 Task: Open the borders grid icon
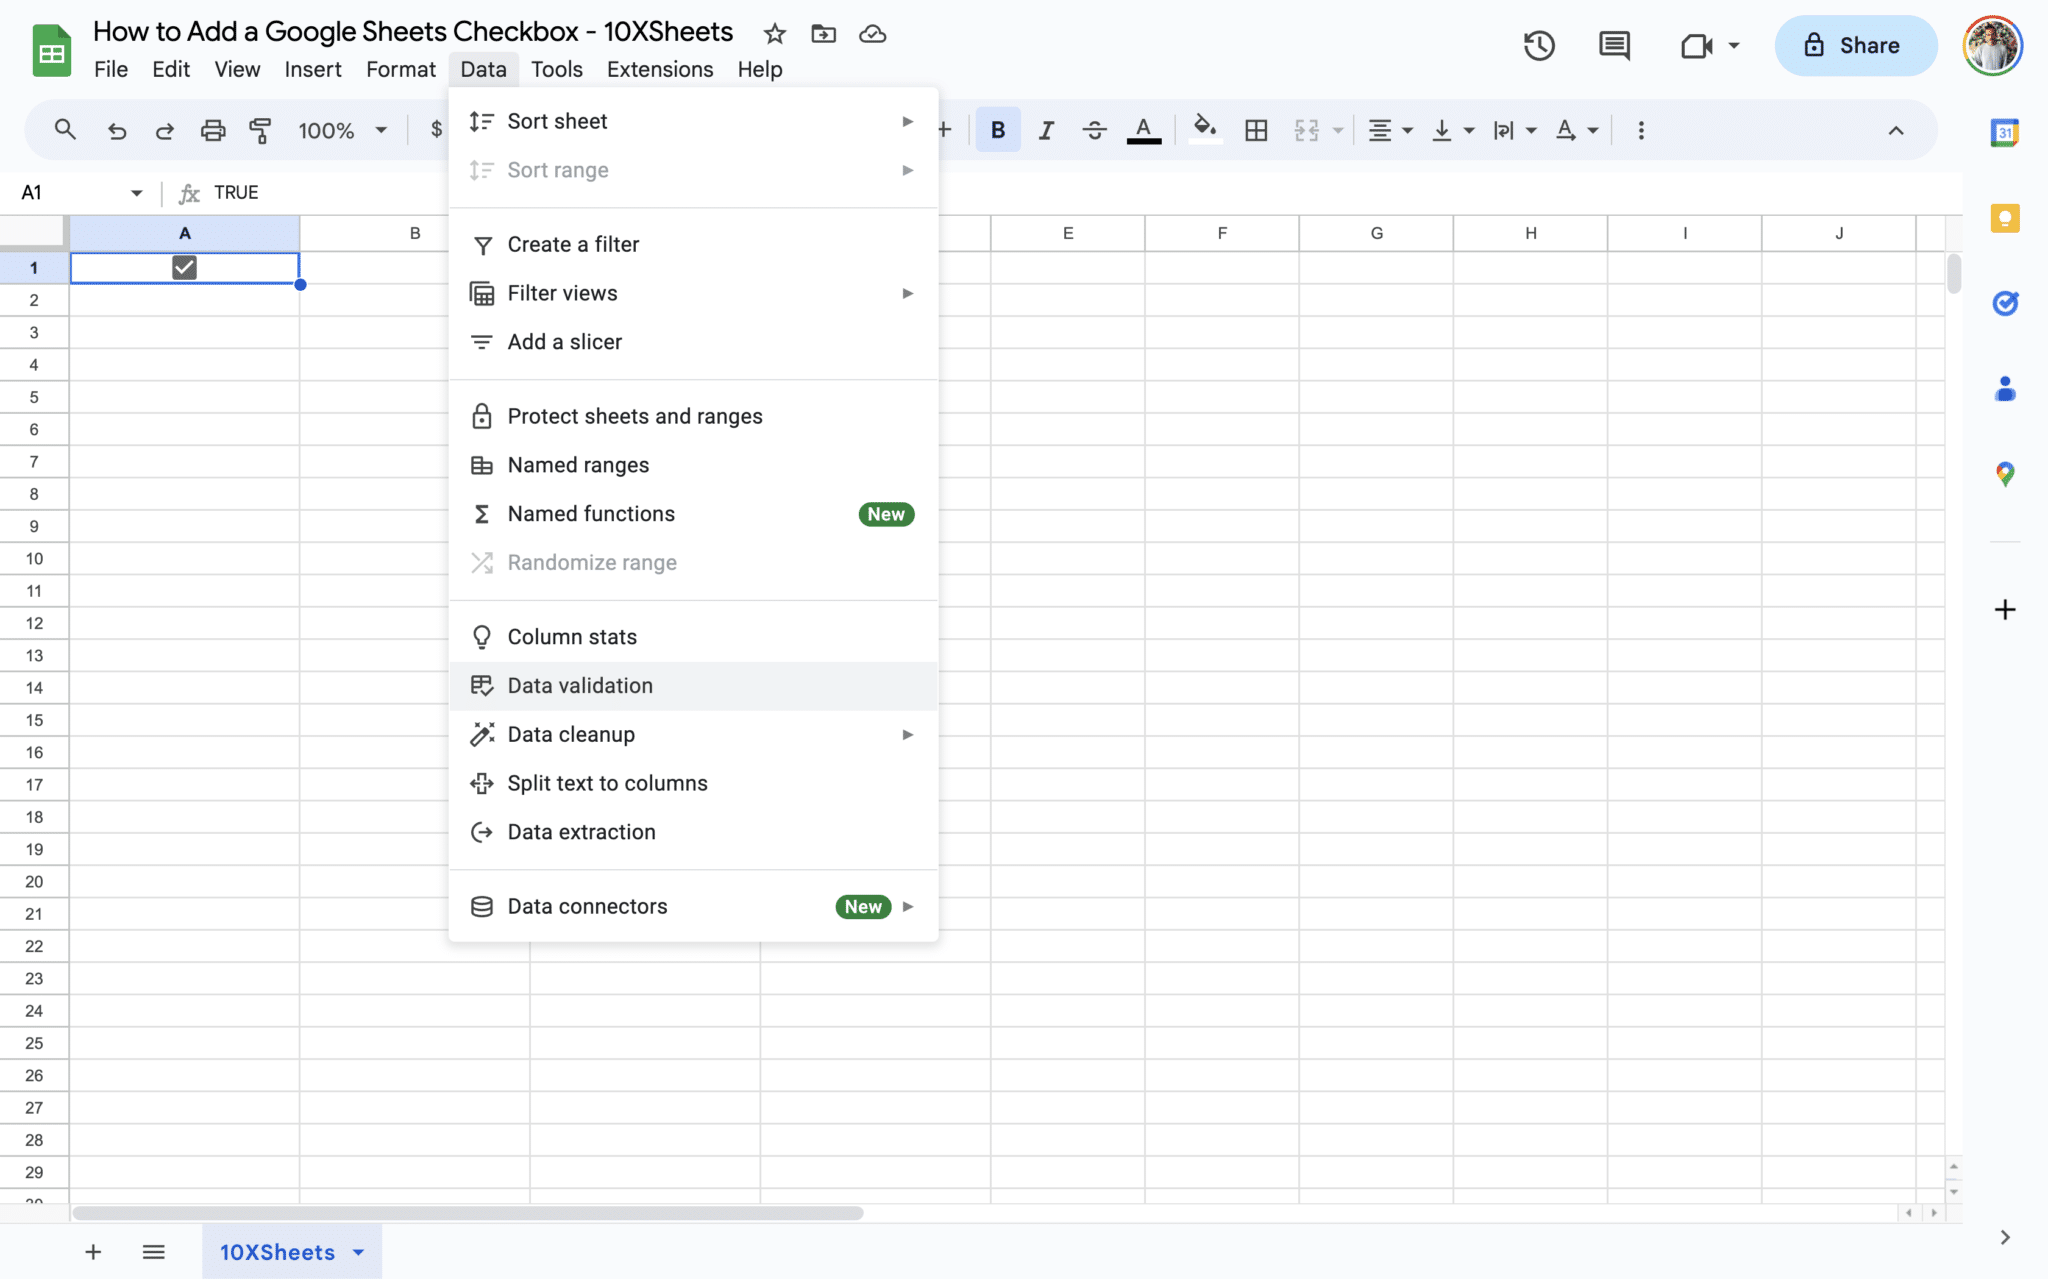(1256, 130)
